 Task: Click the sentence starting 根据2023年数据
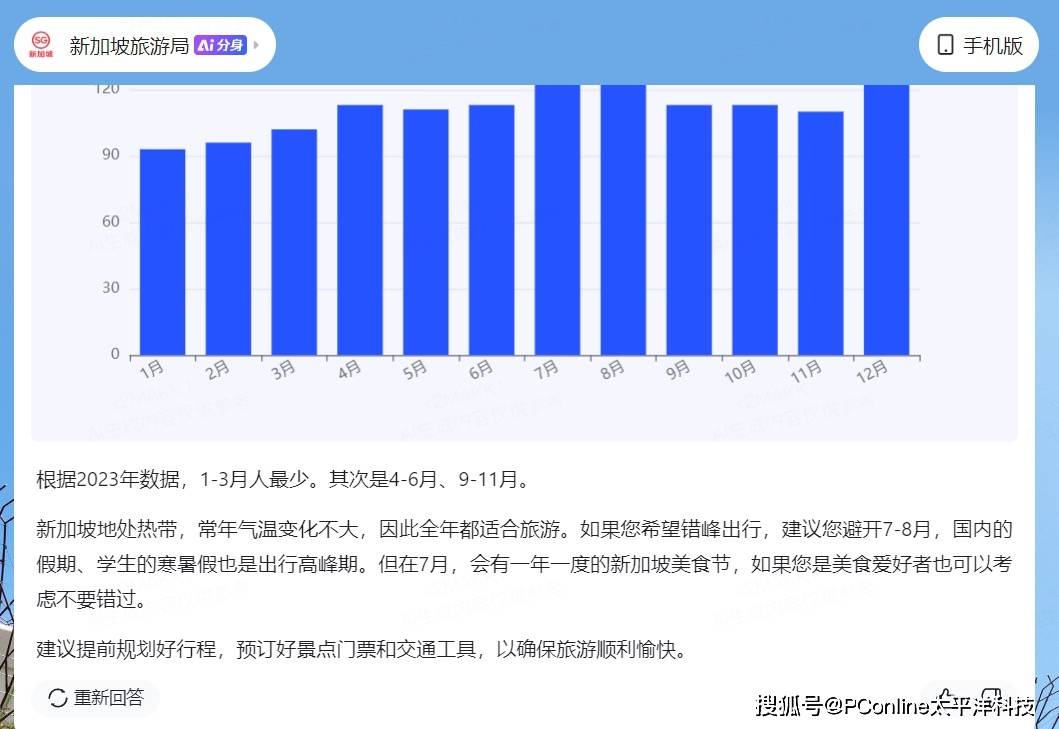285,480
